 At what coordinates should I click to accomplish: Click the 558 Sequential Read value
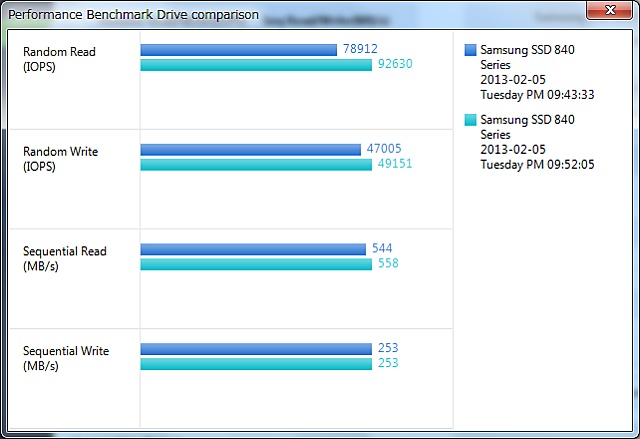tap(388, 263)
